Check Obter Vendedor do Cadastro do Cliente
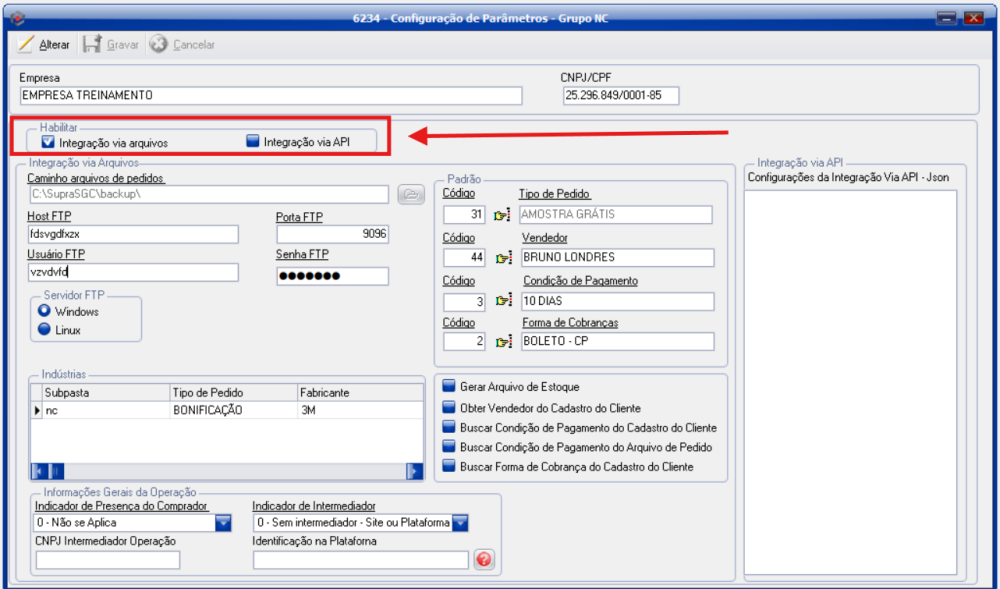The width and height of the screenshot is (1000, 589). 449,407
